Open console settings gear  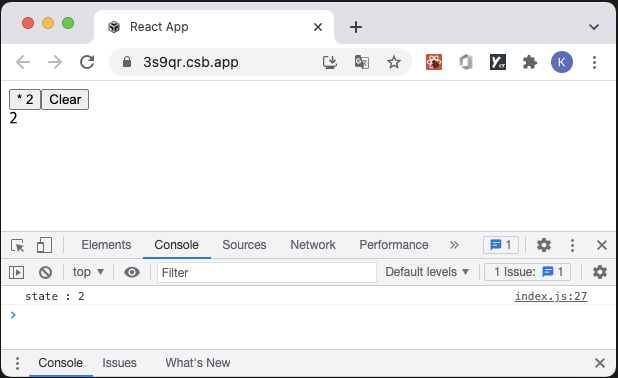tap(599, 272)
